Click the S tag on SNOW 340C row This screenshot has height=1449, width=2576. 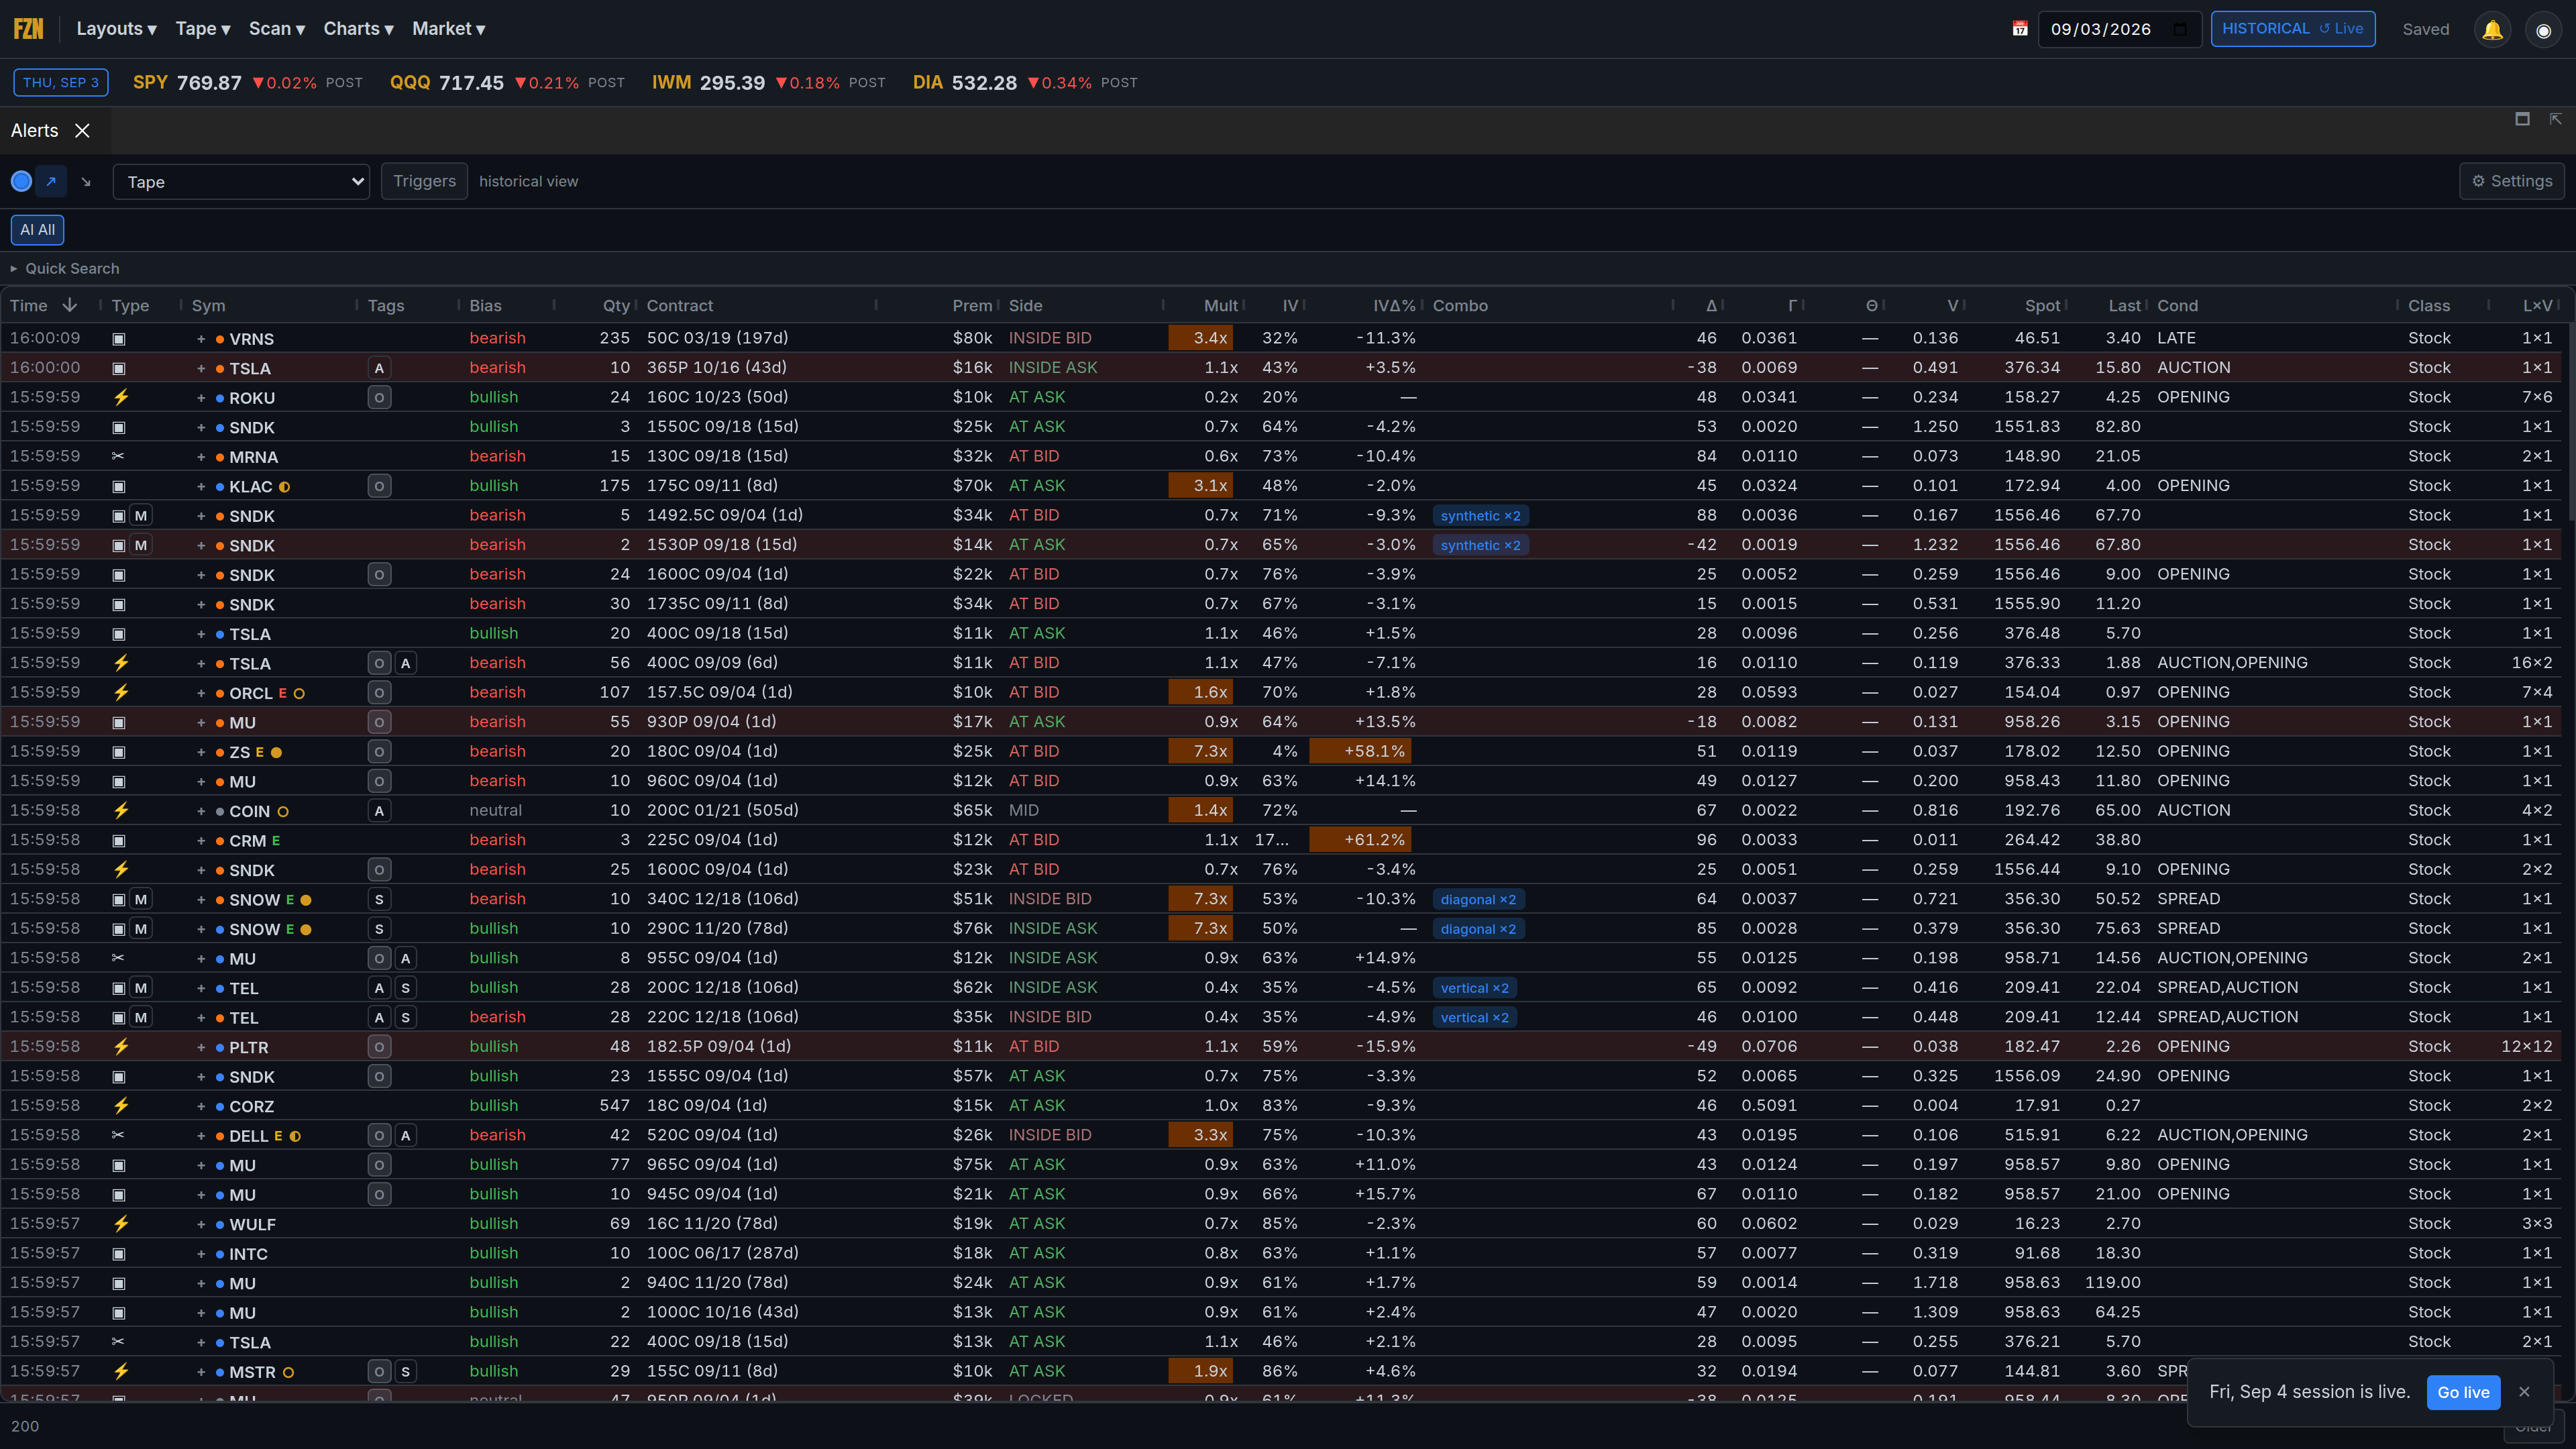point(379,899)
